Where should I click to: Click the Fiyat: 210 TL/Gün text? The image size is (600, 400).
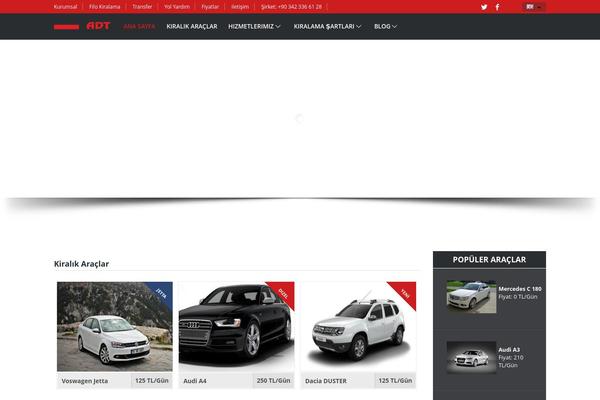click(511, 361)
